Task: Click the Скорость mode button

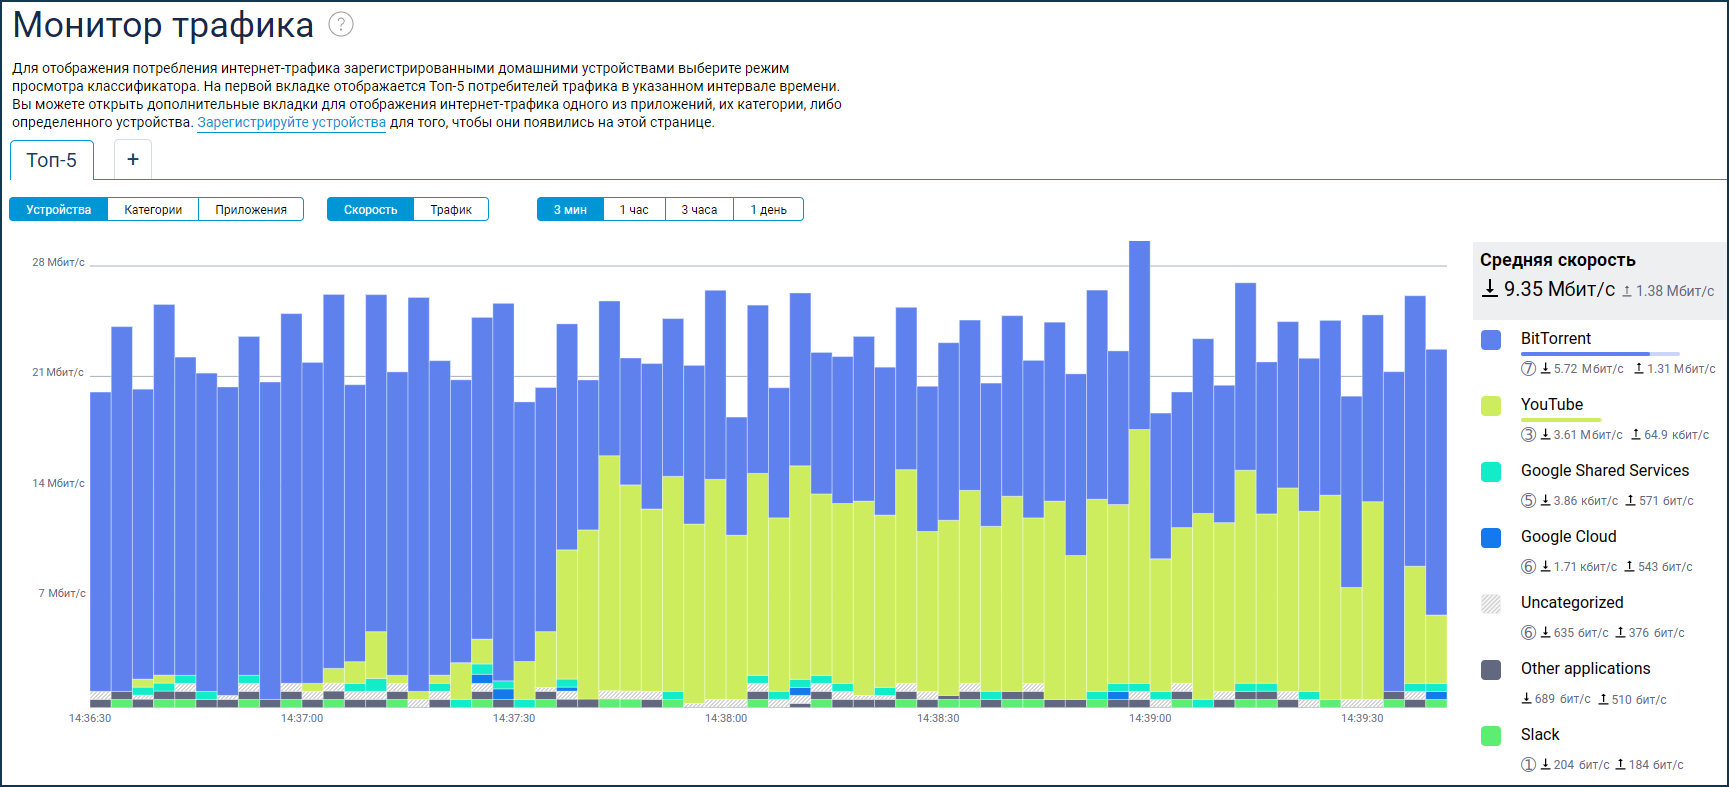Action: [x=371, y=210]
